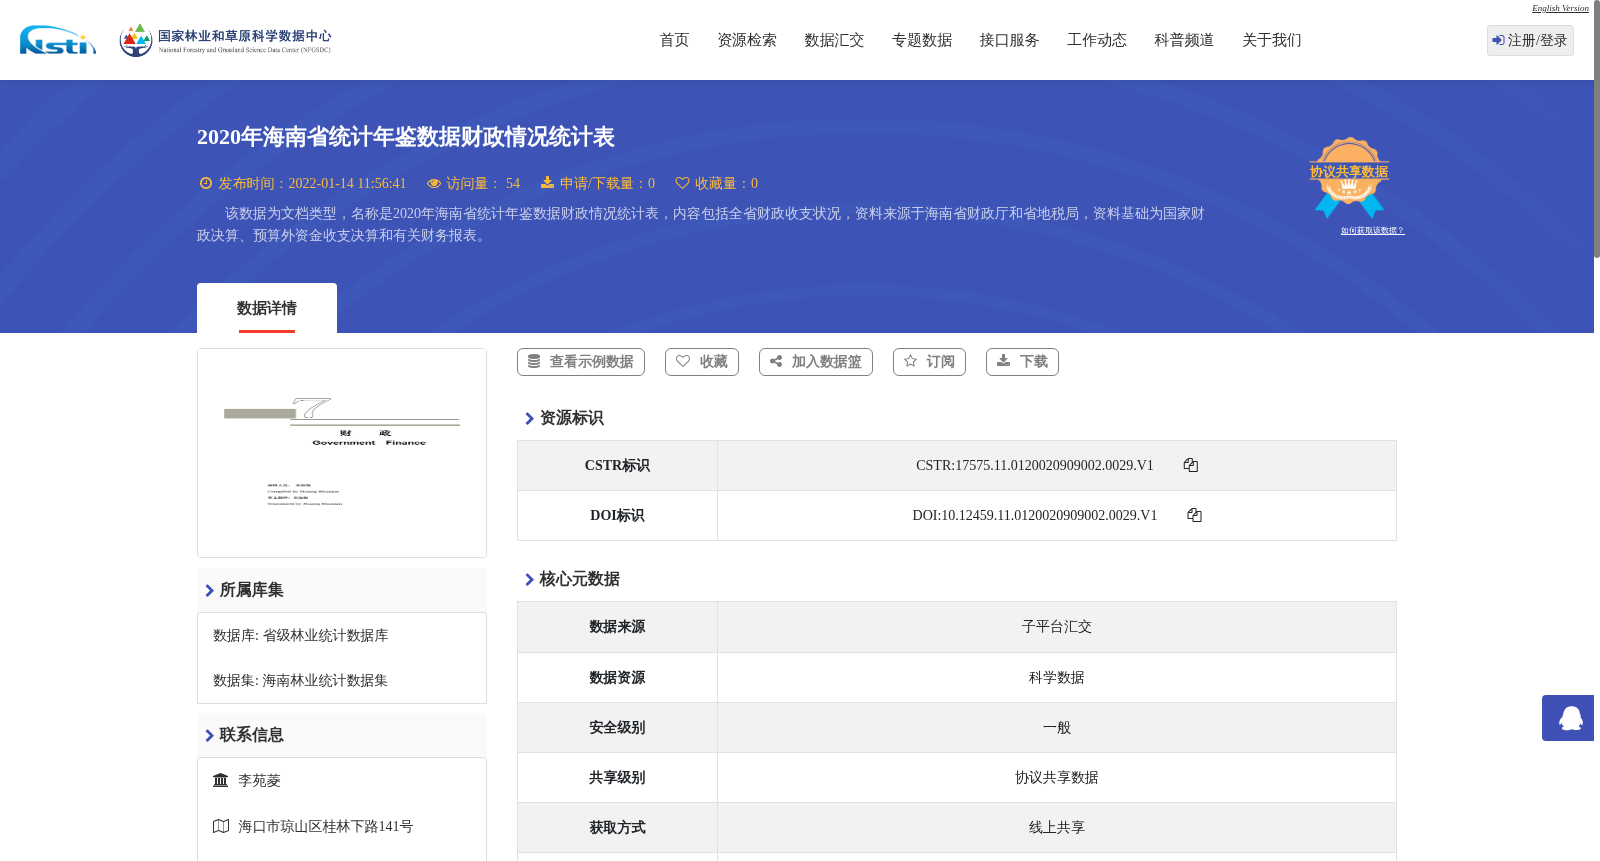Click the 安全级别 row label
1600x861 pixels.
pyautogui.click(x=617, y=727)
